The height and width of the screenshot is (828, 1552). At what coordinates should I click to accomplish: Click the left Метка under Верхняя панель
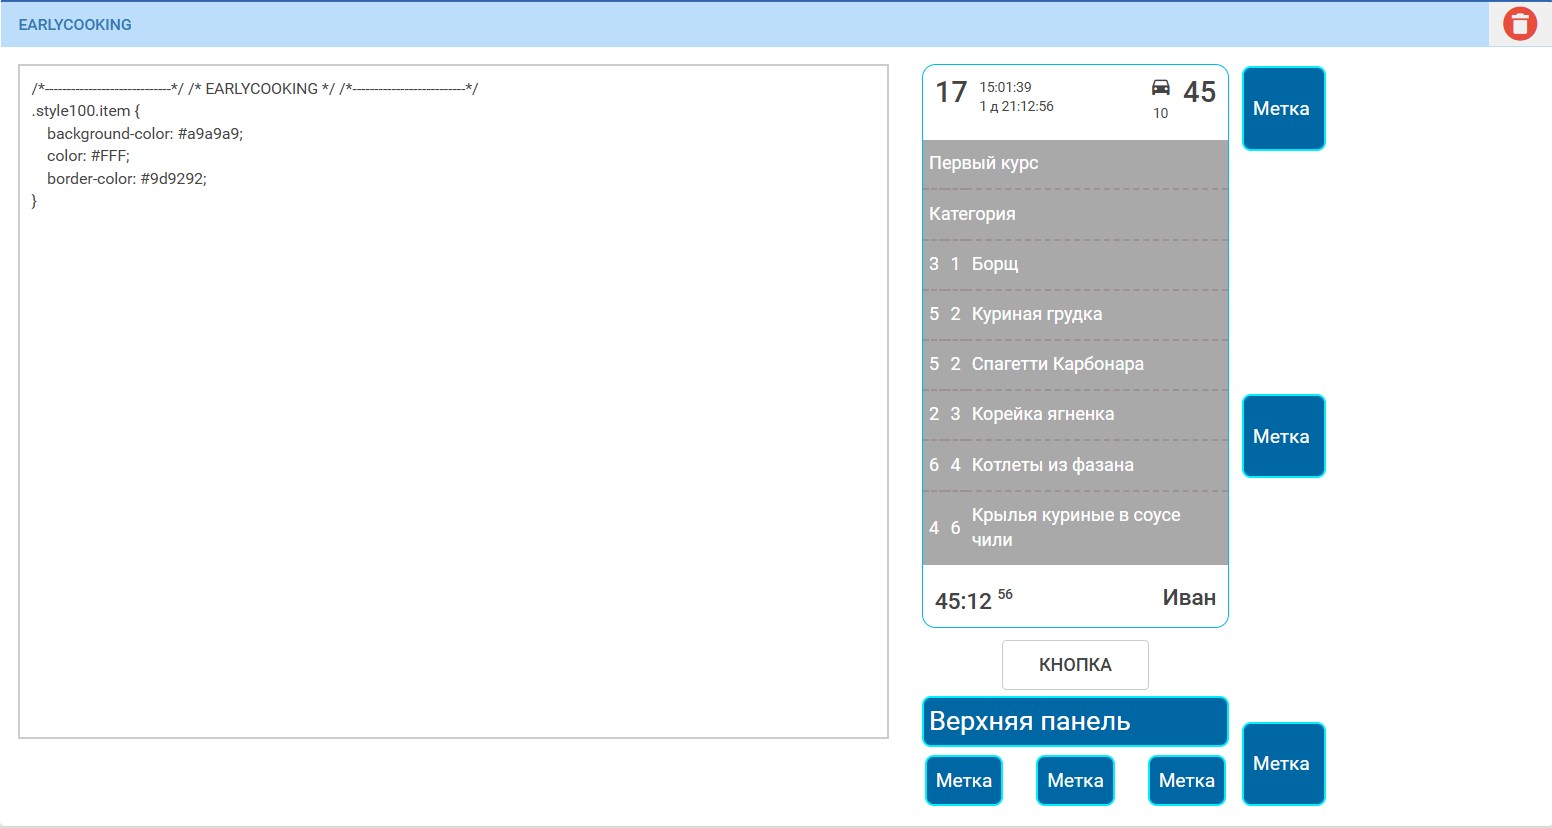click(963, 781)
